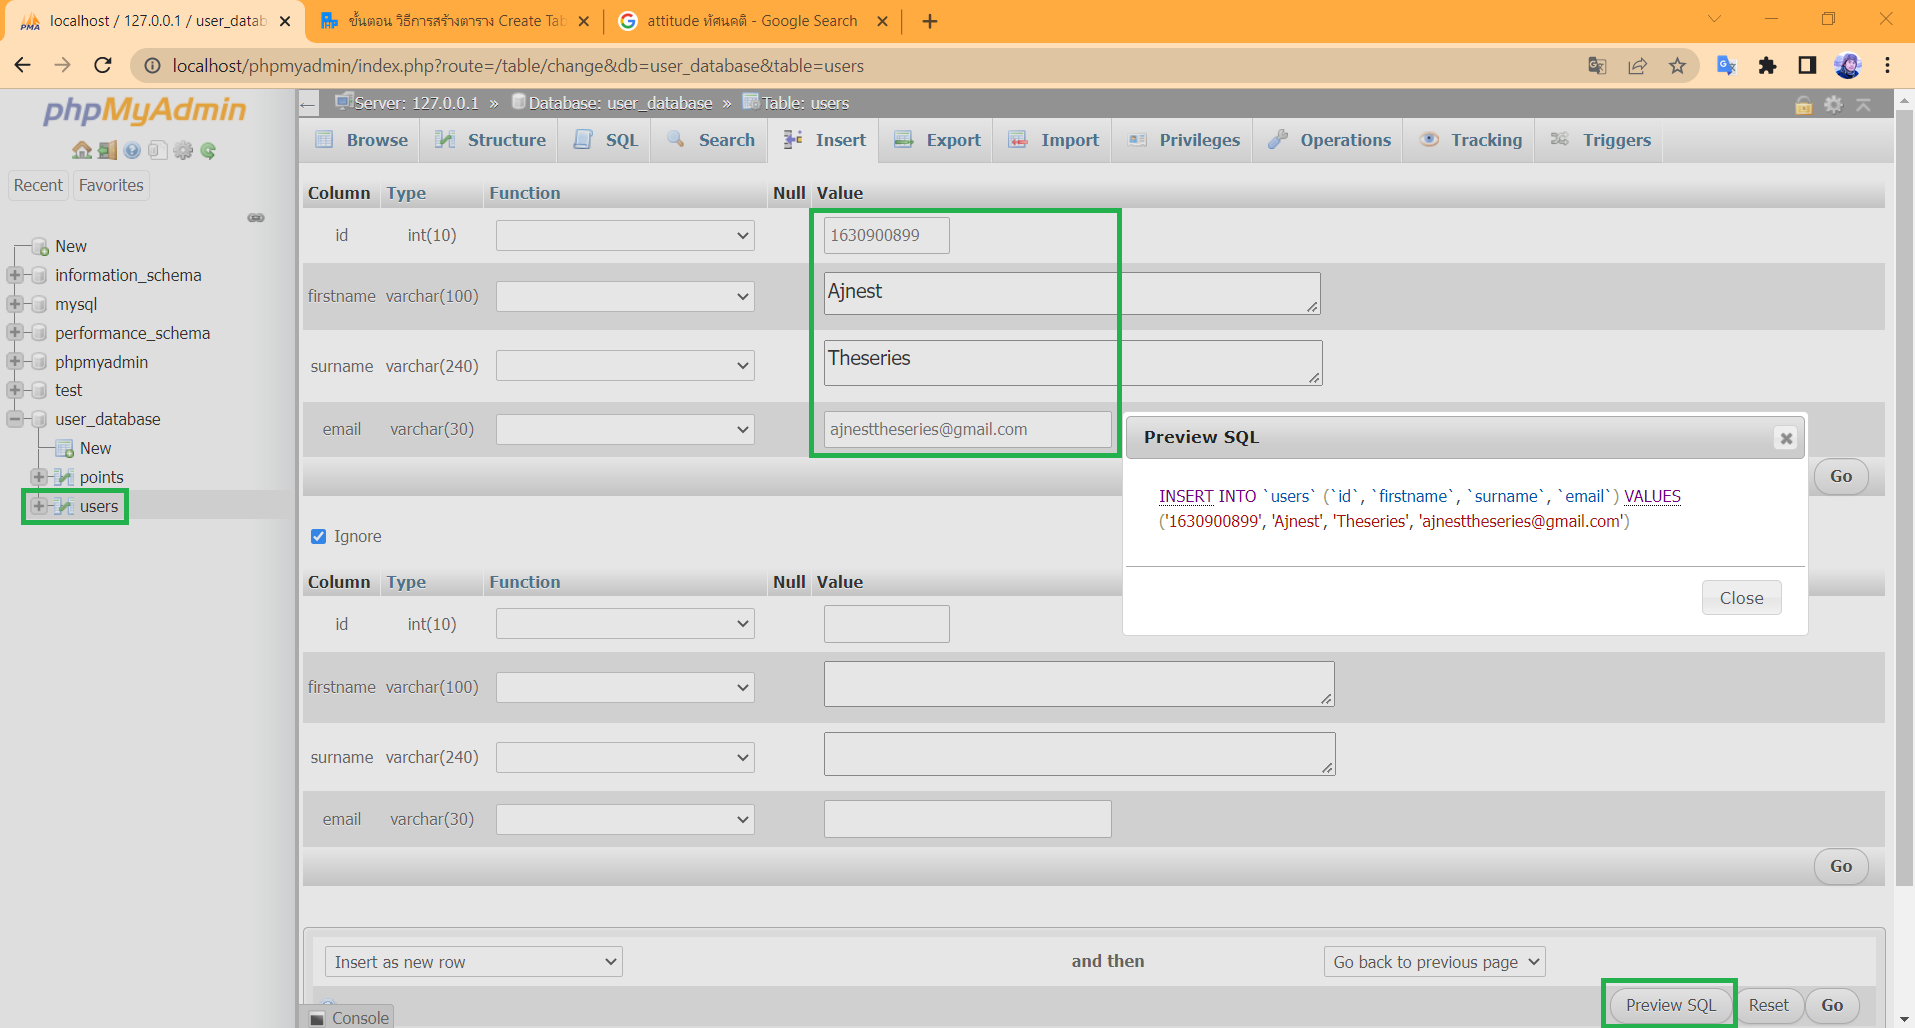The height and width of the screenshot is (1028, 1915).
Task: Click the phpMyAdmin home icon
Action: [x=81, y=150]
